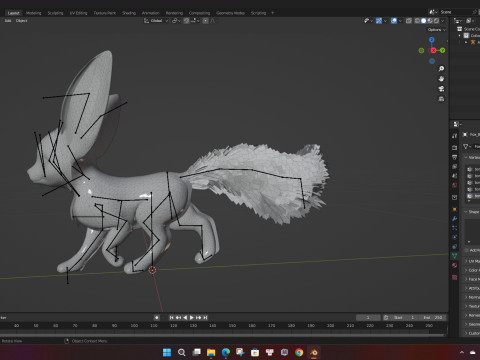Viewport: 480px width, 360px height.
Task: Play the animation forward
Action: 192,317
